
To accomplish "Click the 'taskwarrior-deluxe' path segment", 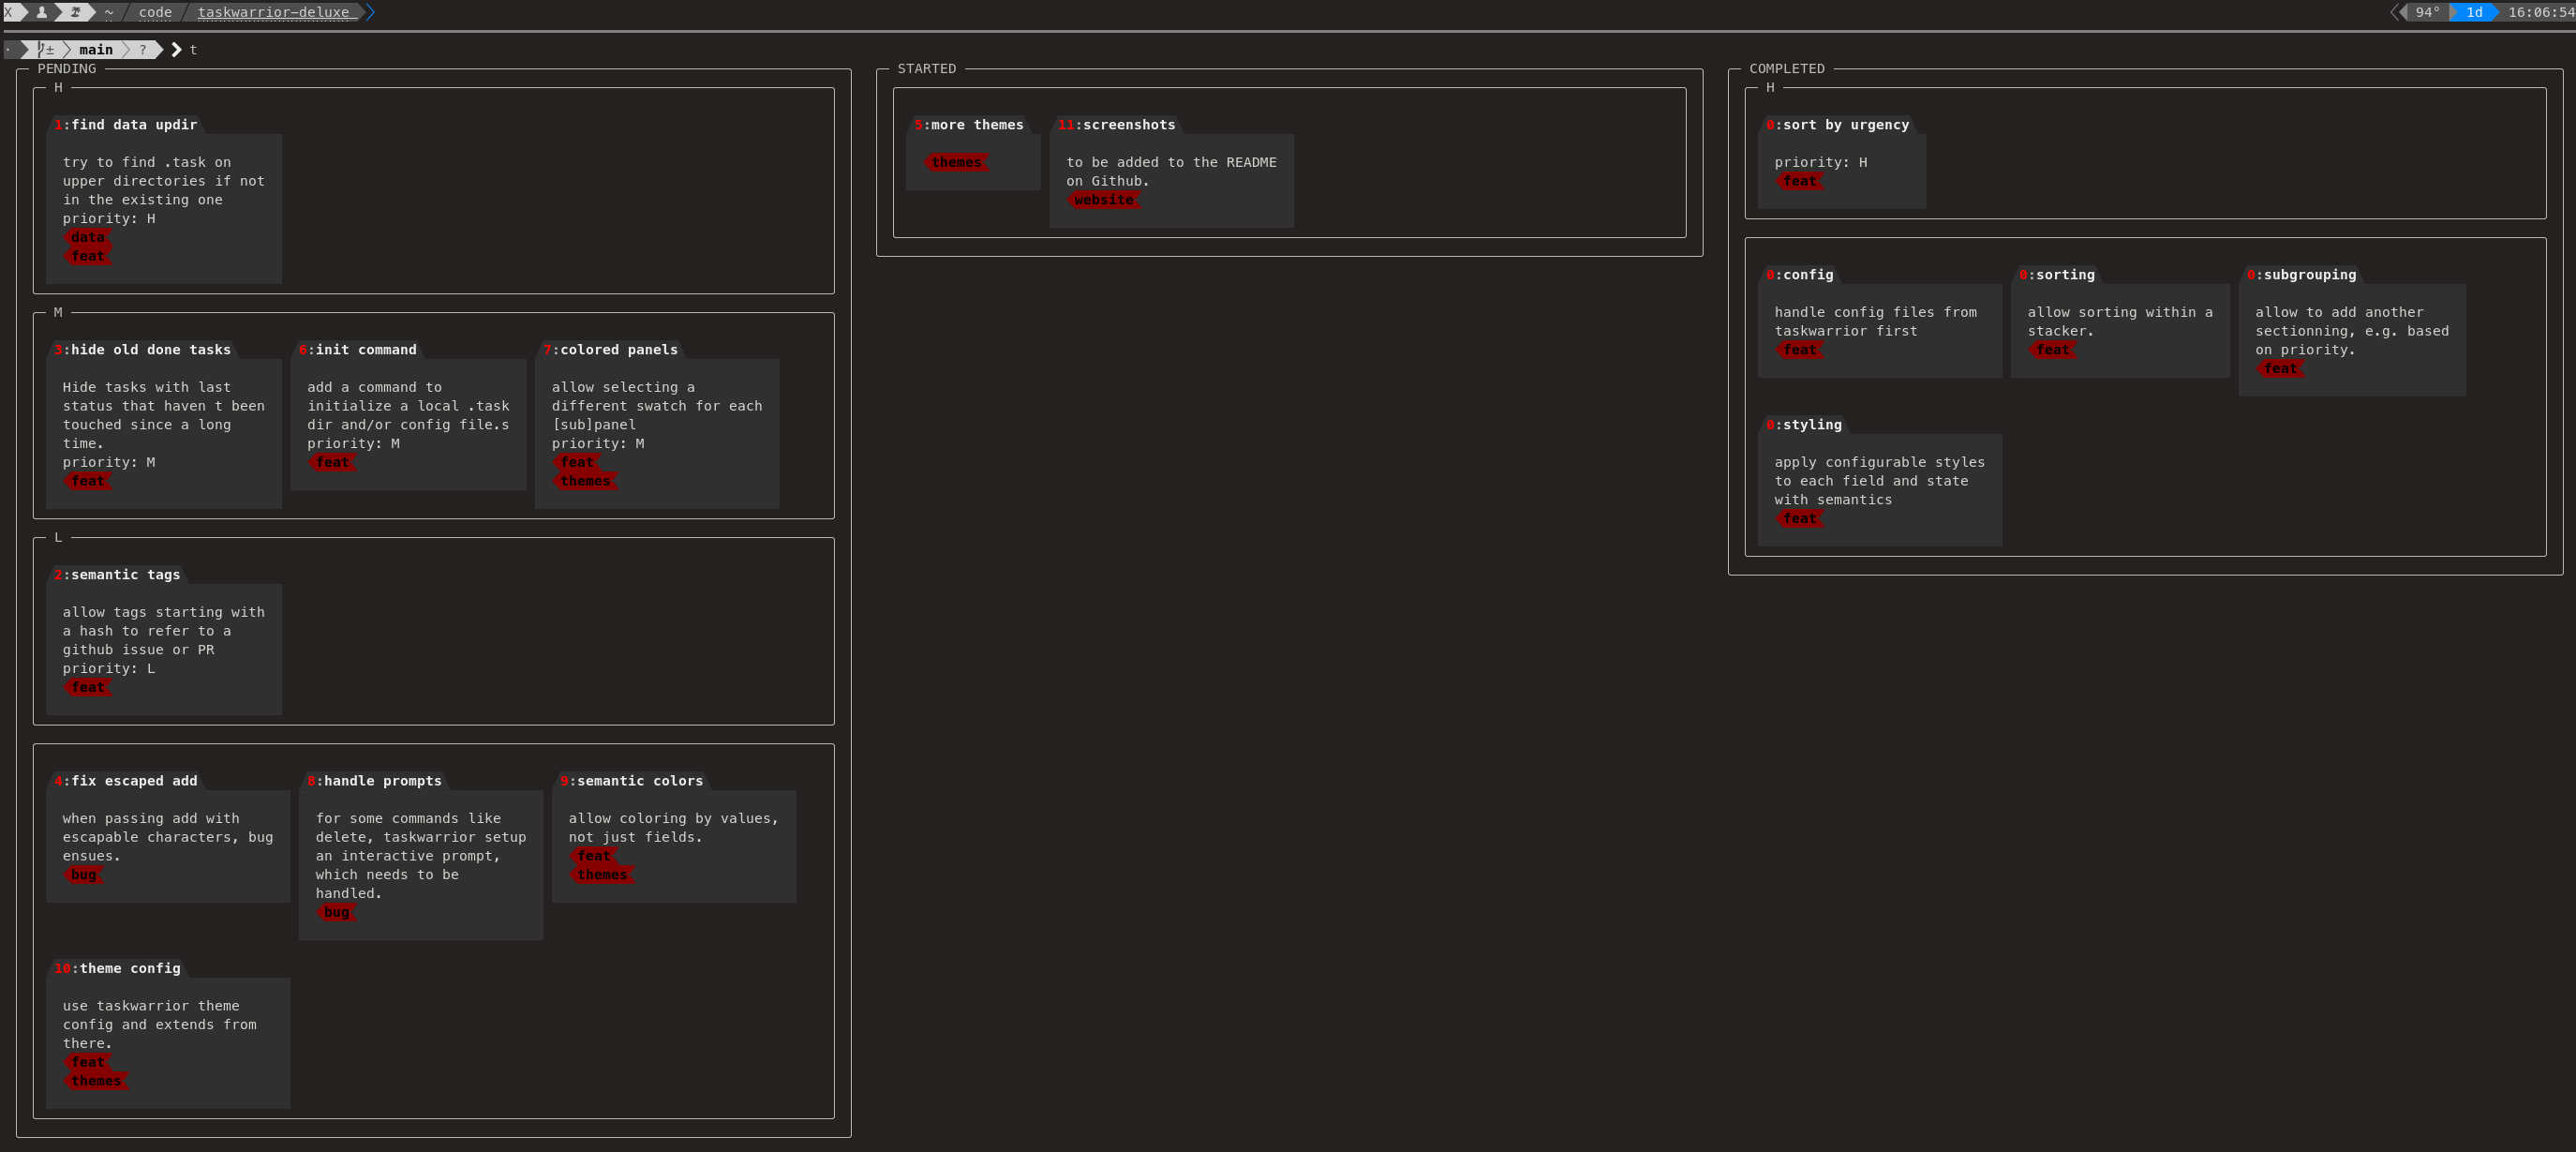I will [273, 12].
